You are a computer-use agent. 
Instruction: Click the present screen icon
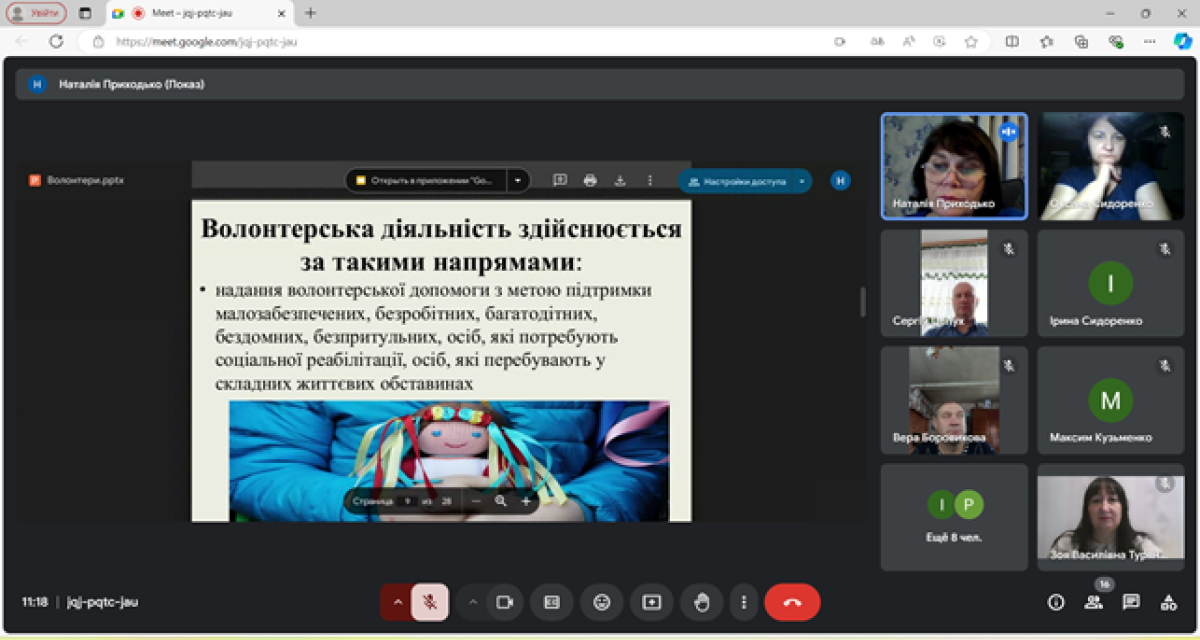(x=652, y=602)
